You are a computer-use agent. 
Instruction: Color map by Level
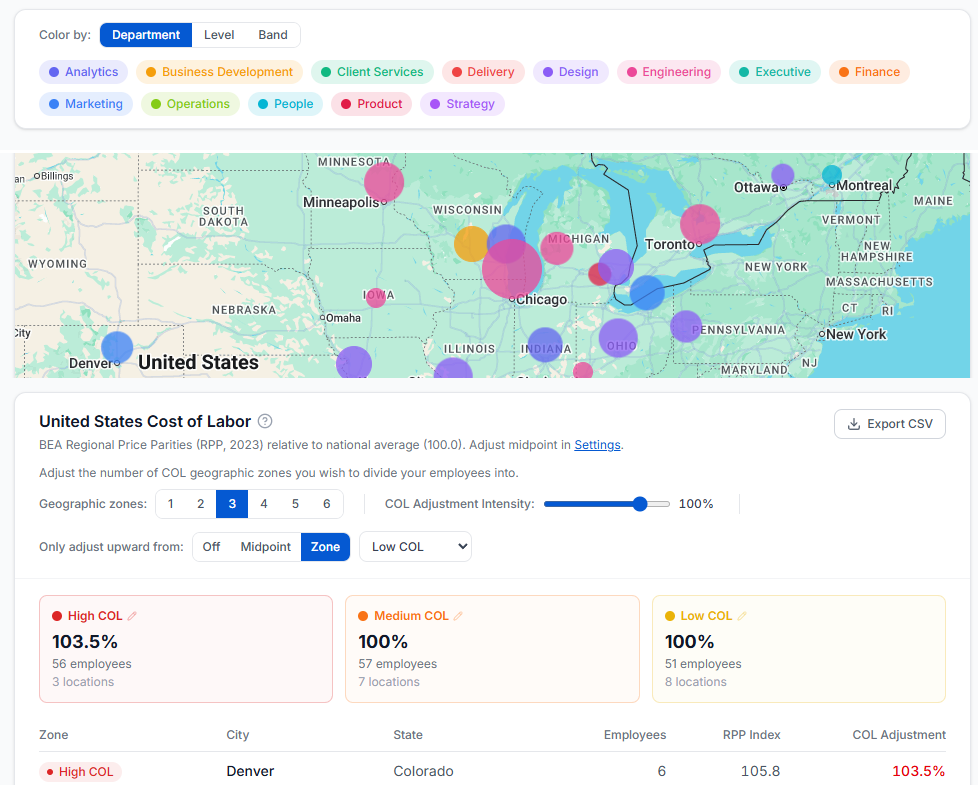coord(219,35)
